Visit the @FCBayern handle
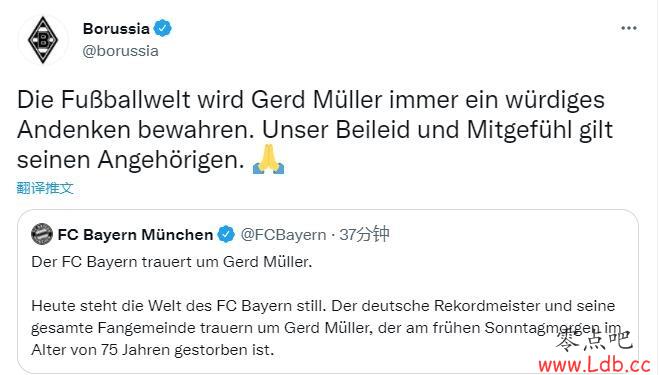Image resolution: width=660 pixels, height=375 pixels. (283, 234)
